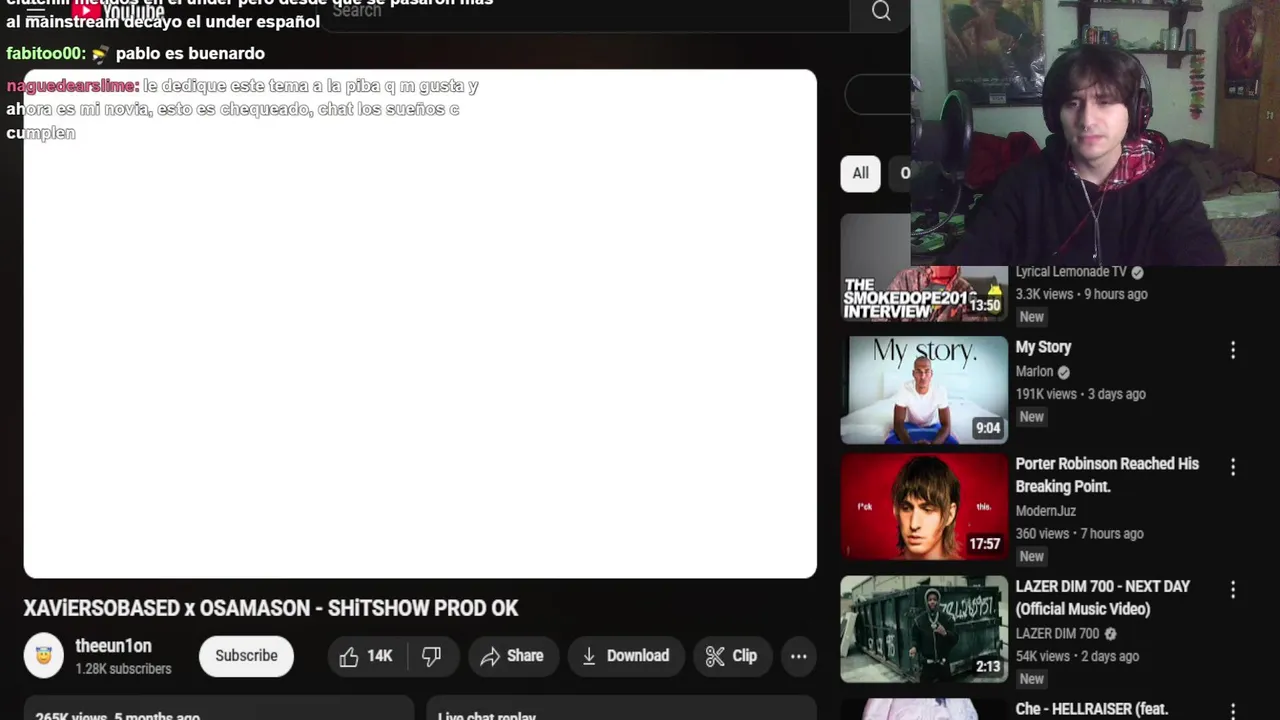1280x720 pixels.
Task: Click the white video player area
Action: pos(420,324)
